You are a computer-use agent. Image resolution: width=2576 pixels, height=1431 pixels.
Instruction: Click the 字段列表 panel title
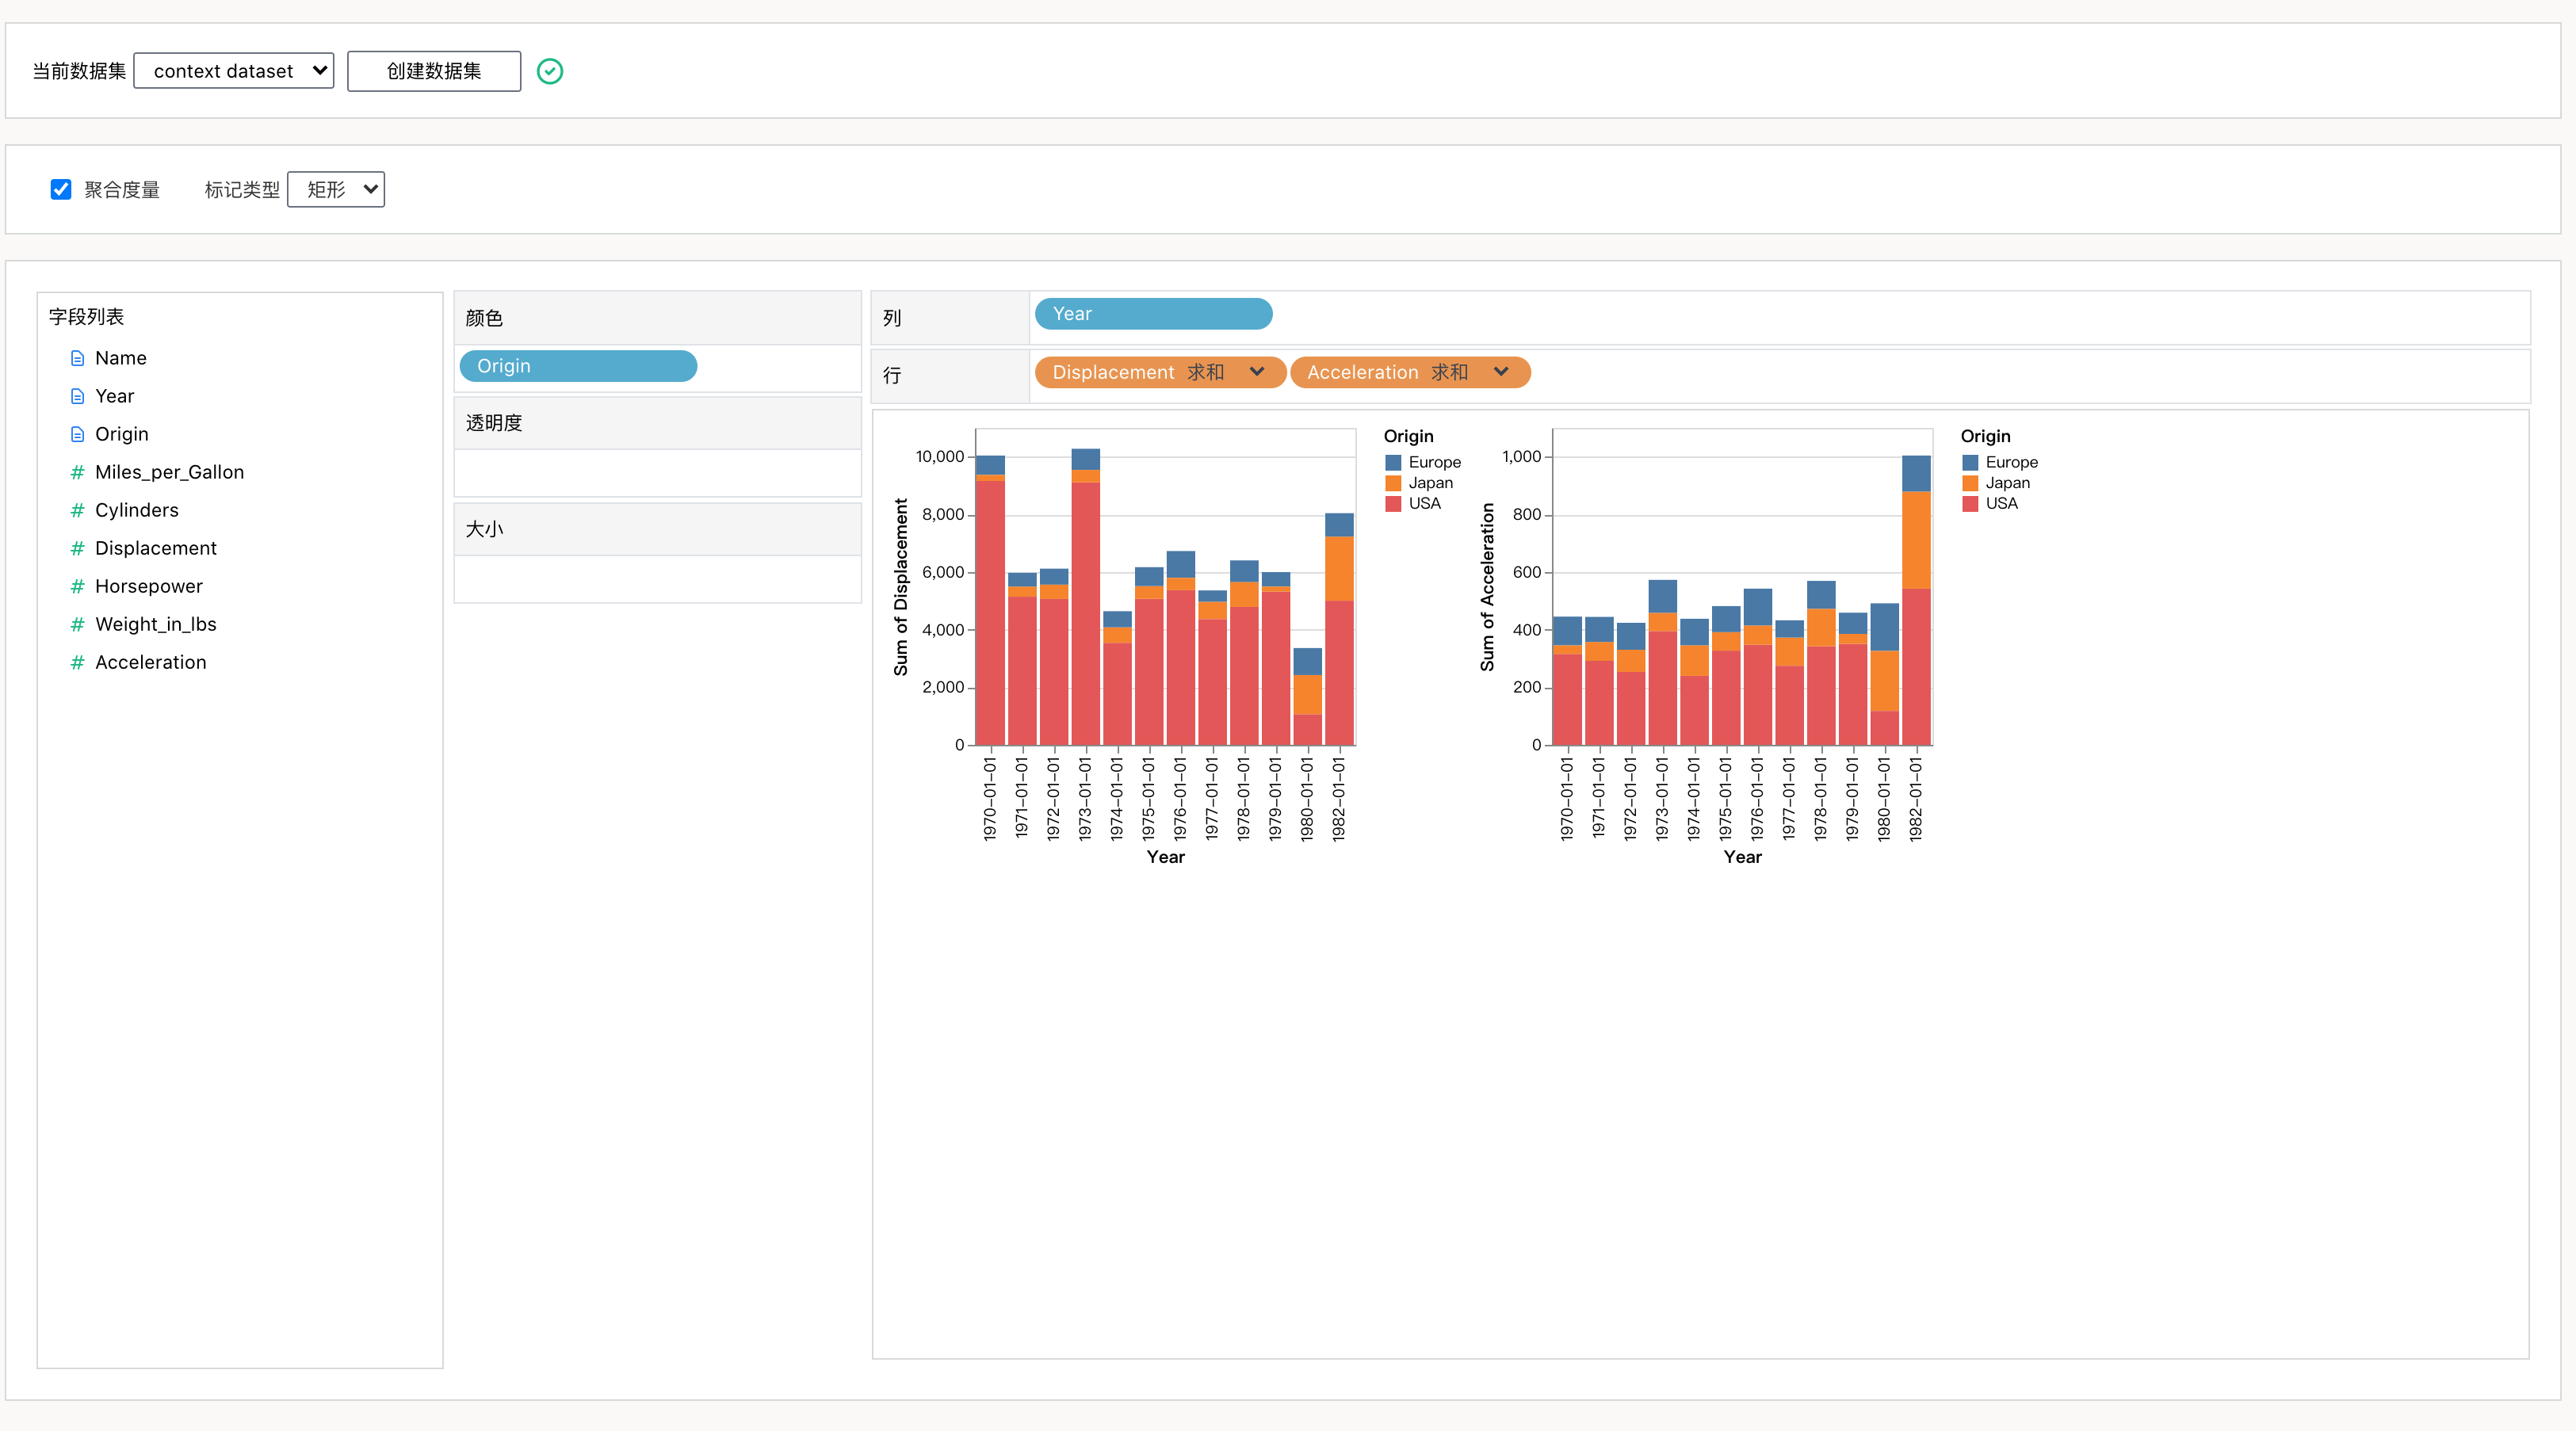pos(86,317)
